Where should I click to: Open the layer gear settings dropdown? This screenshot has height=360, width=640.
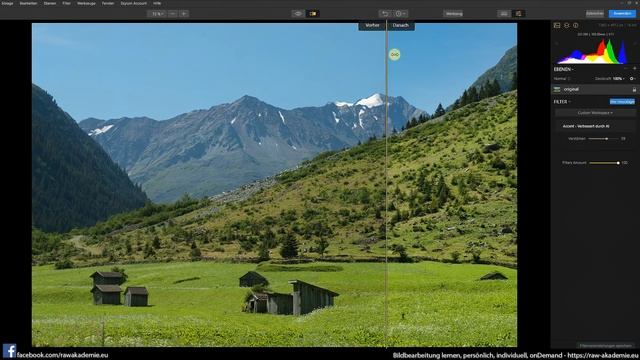coord(632,79)
